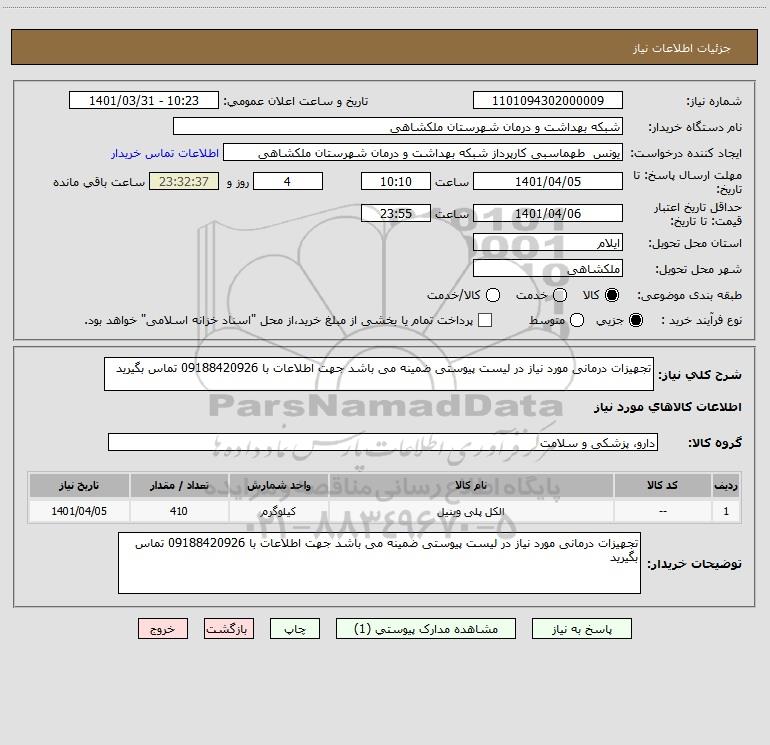Click the quantity cell 410
Screen dimensions: 770x745
click(x=179, y=511)
